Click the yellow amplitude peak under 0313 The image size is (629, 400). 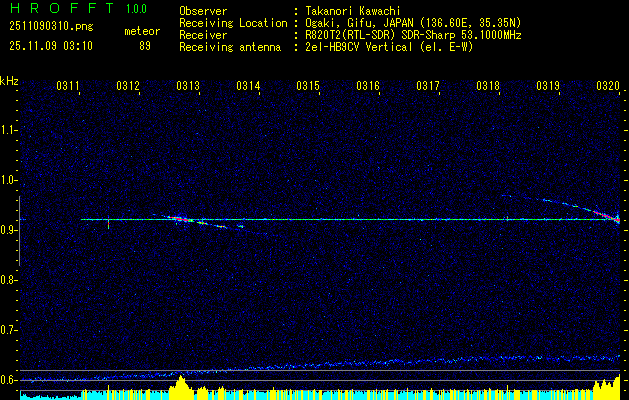(180, 383)
